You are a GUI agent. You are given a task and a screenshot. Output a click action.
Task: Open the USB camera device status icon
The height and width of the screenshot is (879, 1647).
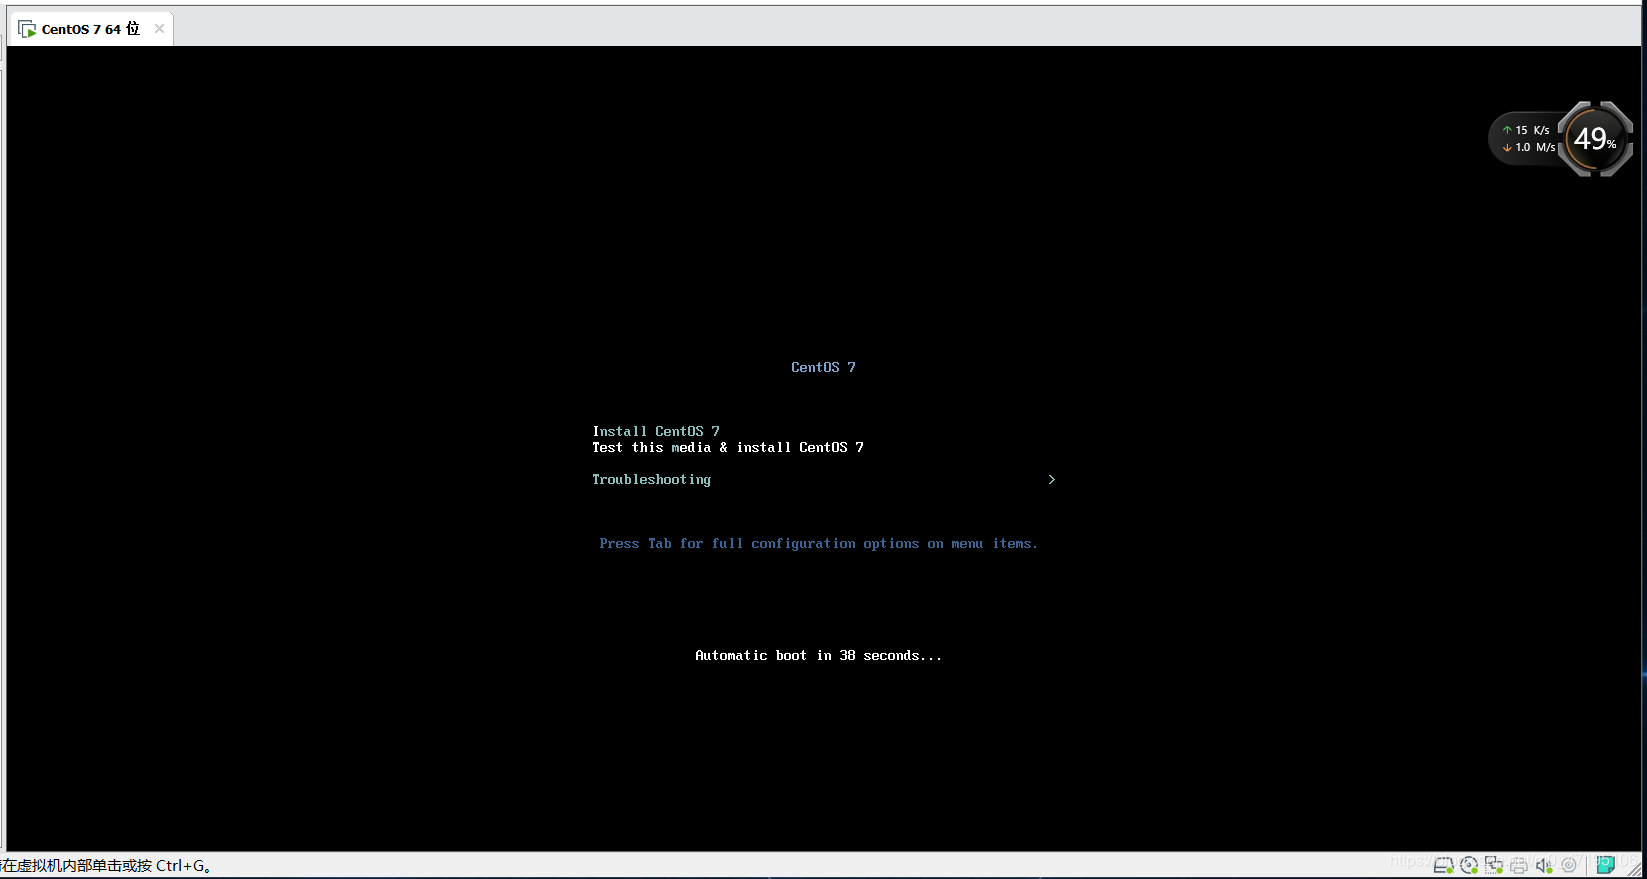(1569, 865)
